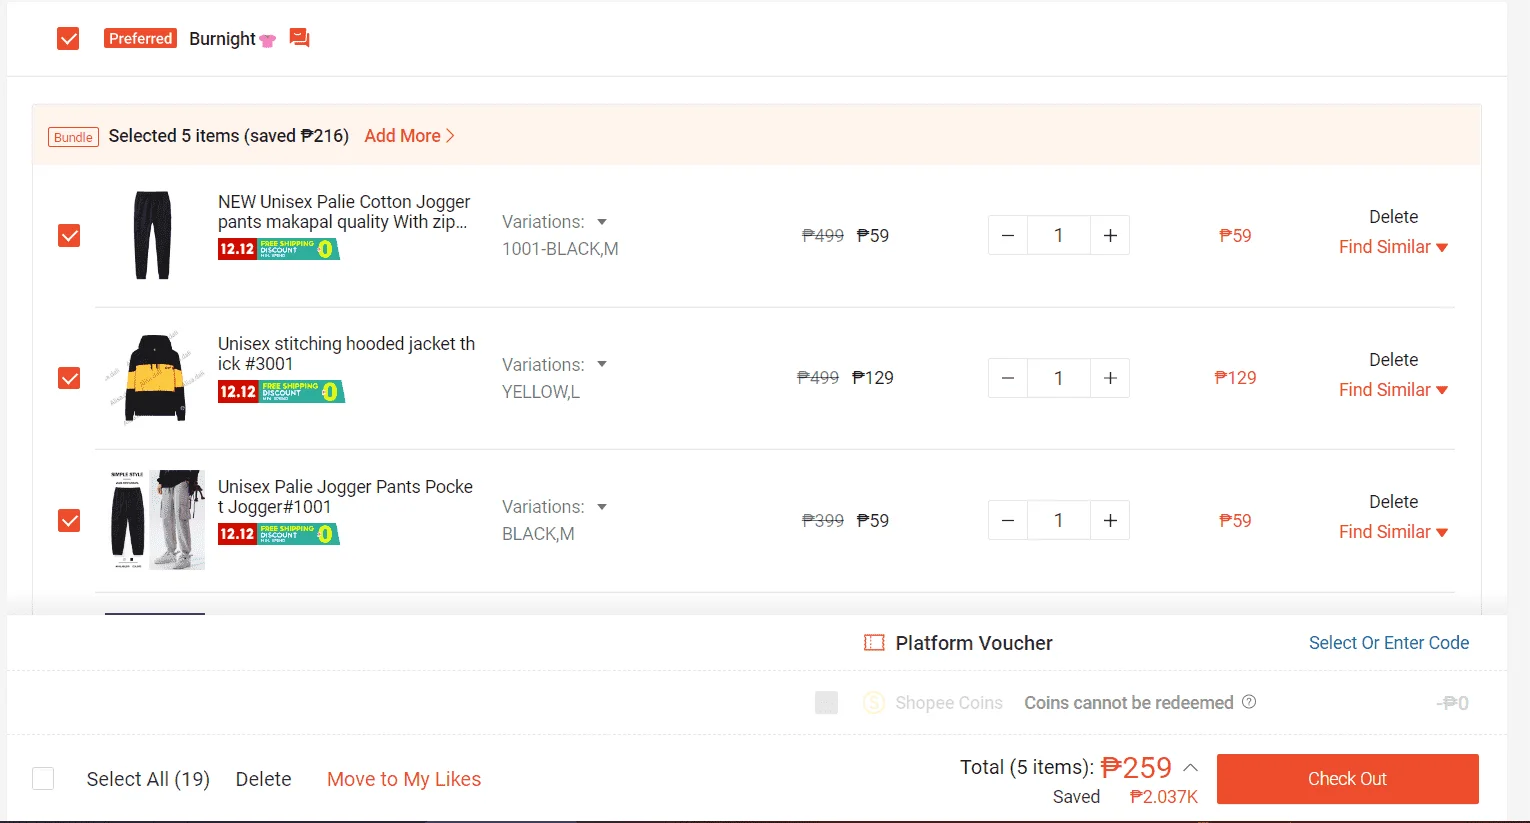Click the total amount ₱259
This screenshot has height=823, width=1530.
[x=1136, y=768]
